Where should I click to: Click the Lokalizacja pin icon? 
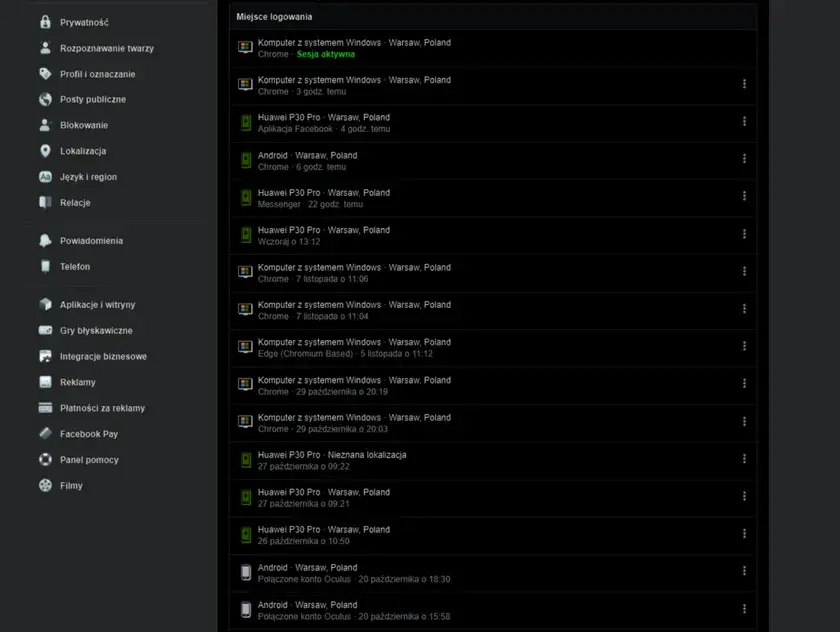click(x=45, y=151)
